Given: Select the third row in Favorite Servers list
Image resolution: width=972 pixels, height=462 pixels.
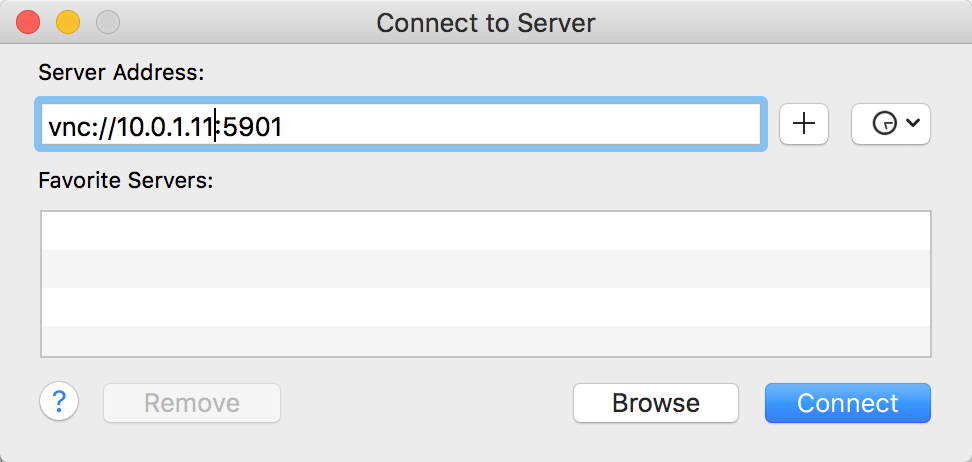Looking at the screenshot, I should click(485, 307).
